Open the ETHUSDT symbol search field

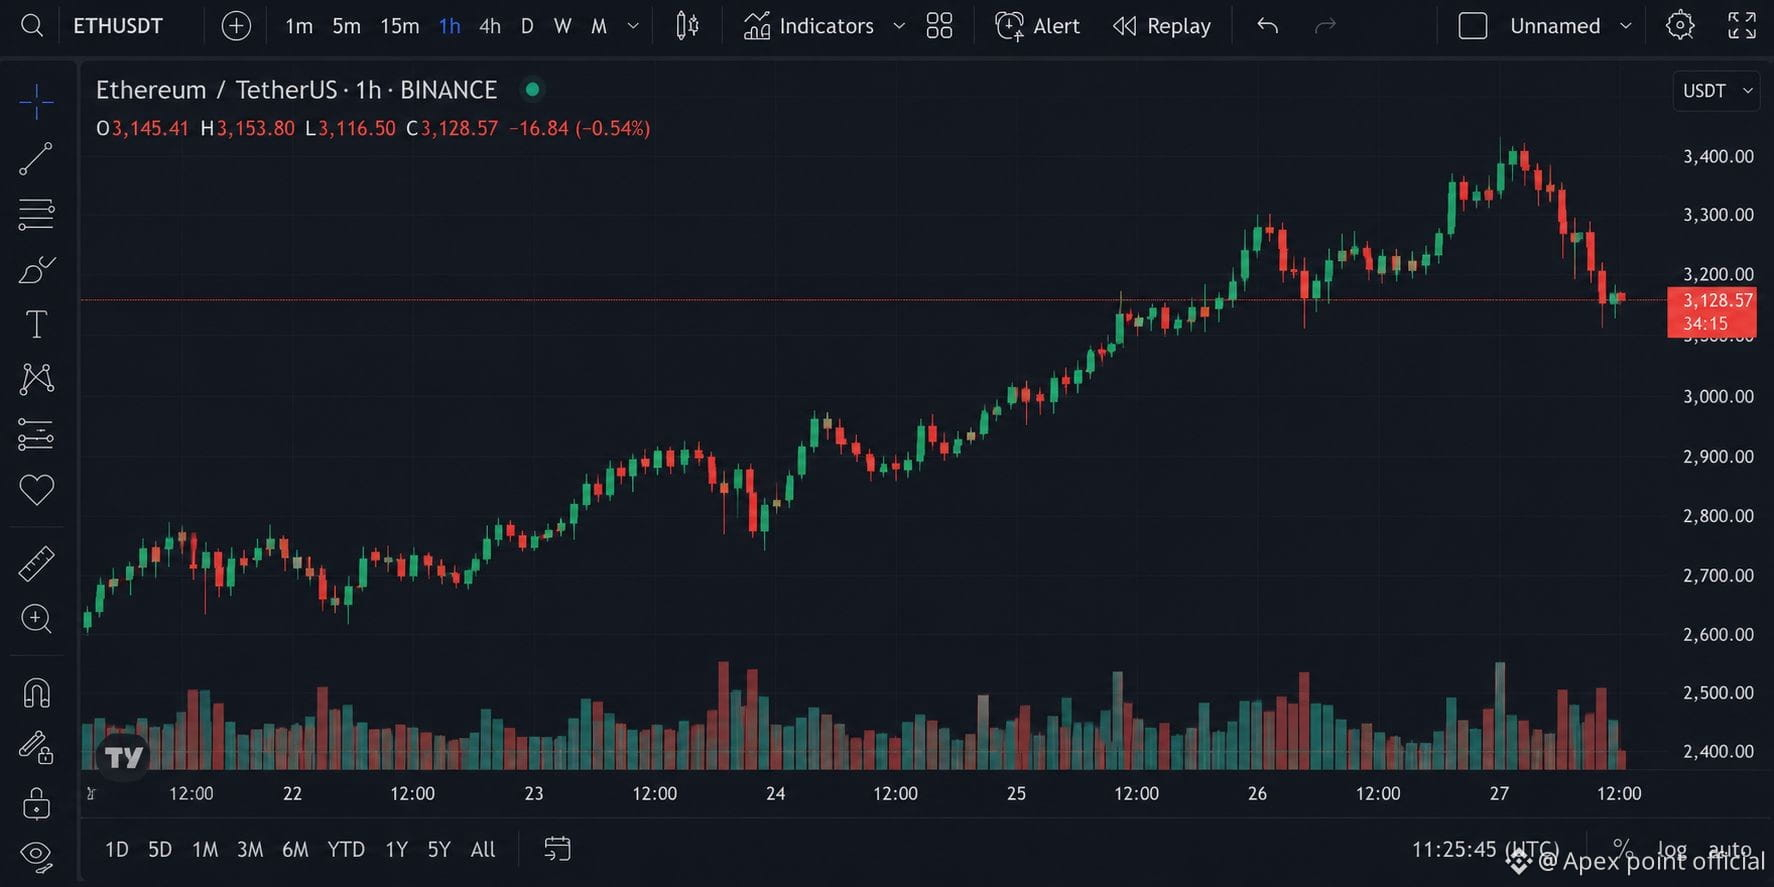click(x=118, y=26)
